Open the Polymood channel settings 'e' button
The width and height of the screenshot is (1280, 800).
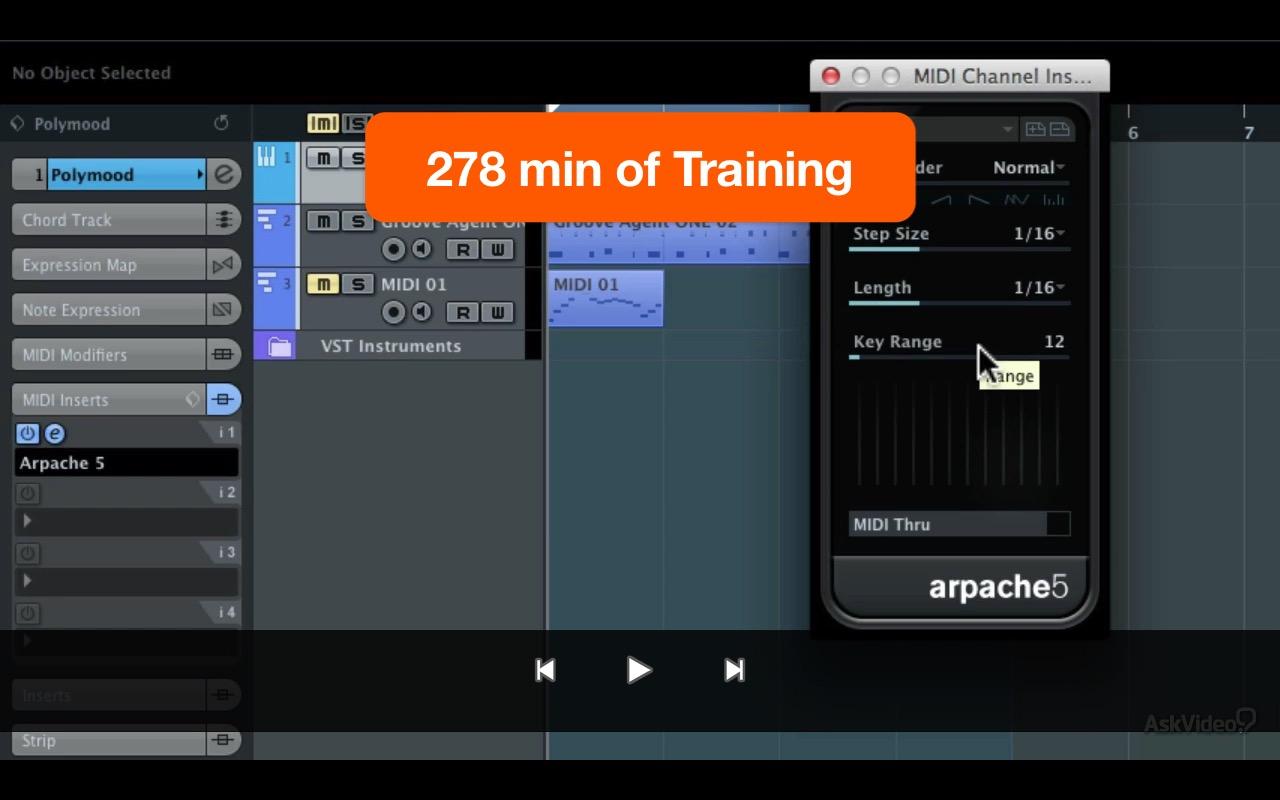(x=225, y=174)
